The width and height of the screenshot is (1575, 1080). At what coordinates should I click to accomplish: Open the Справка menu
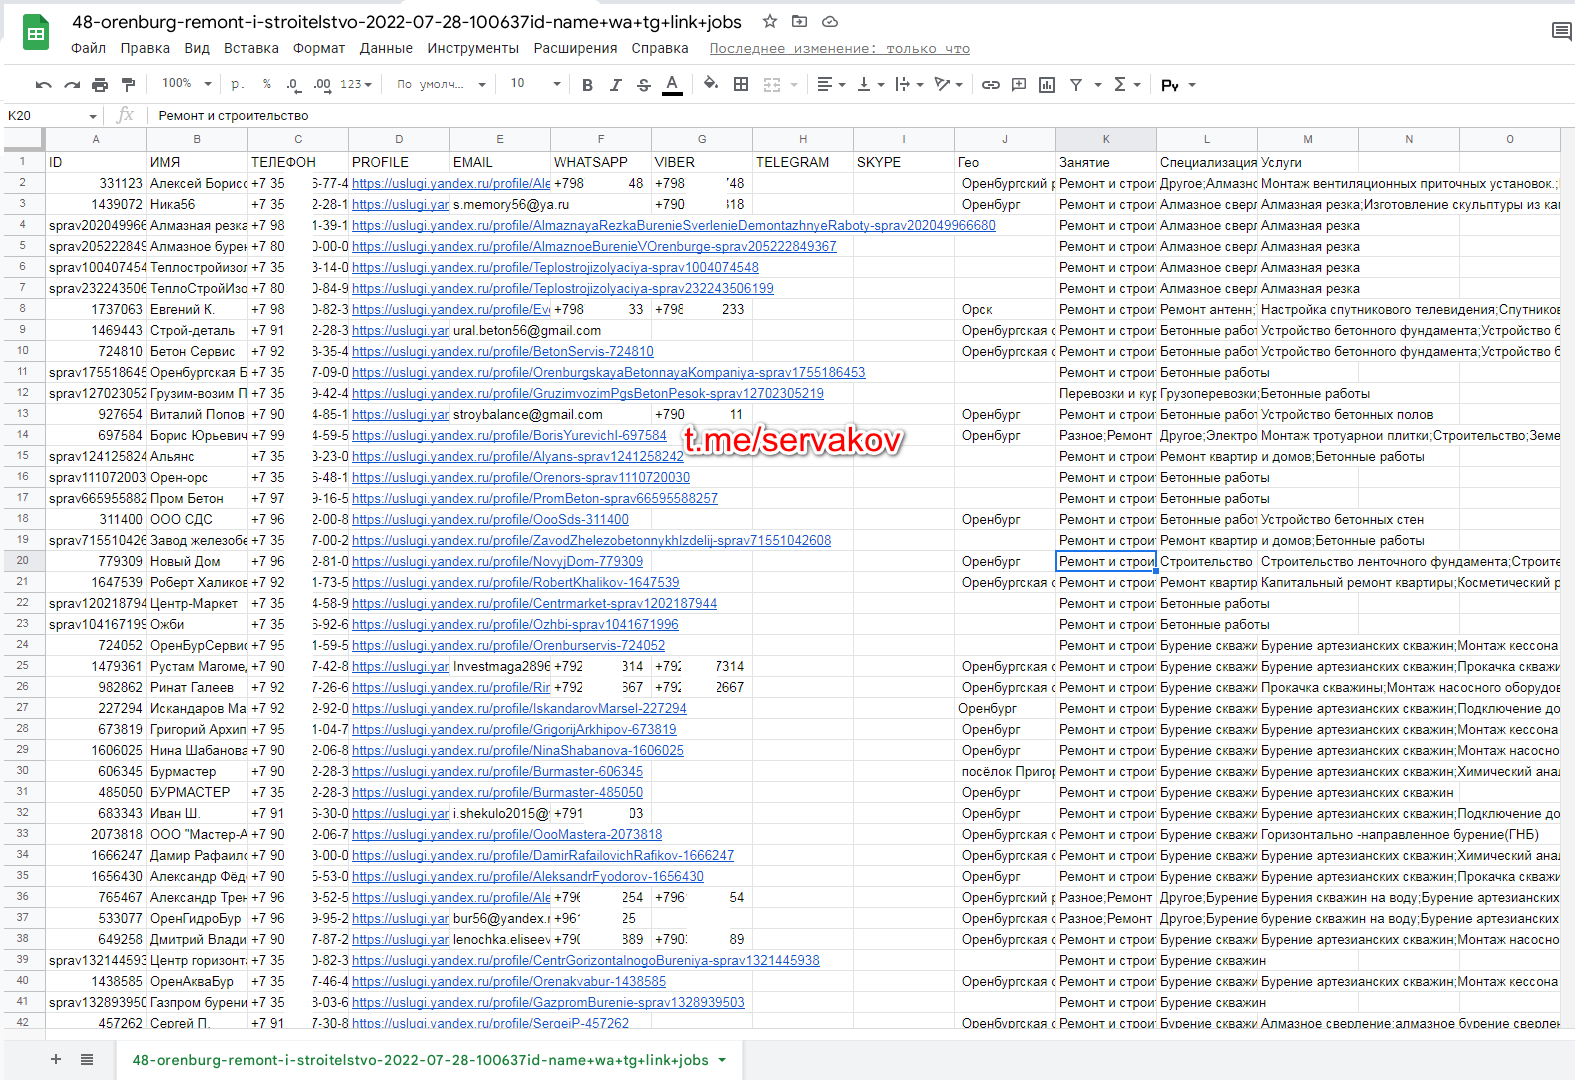(x=660, y=48)
